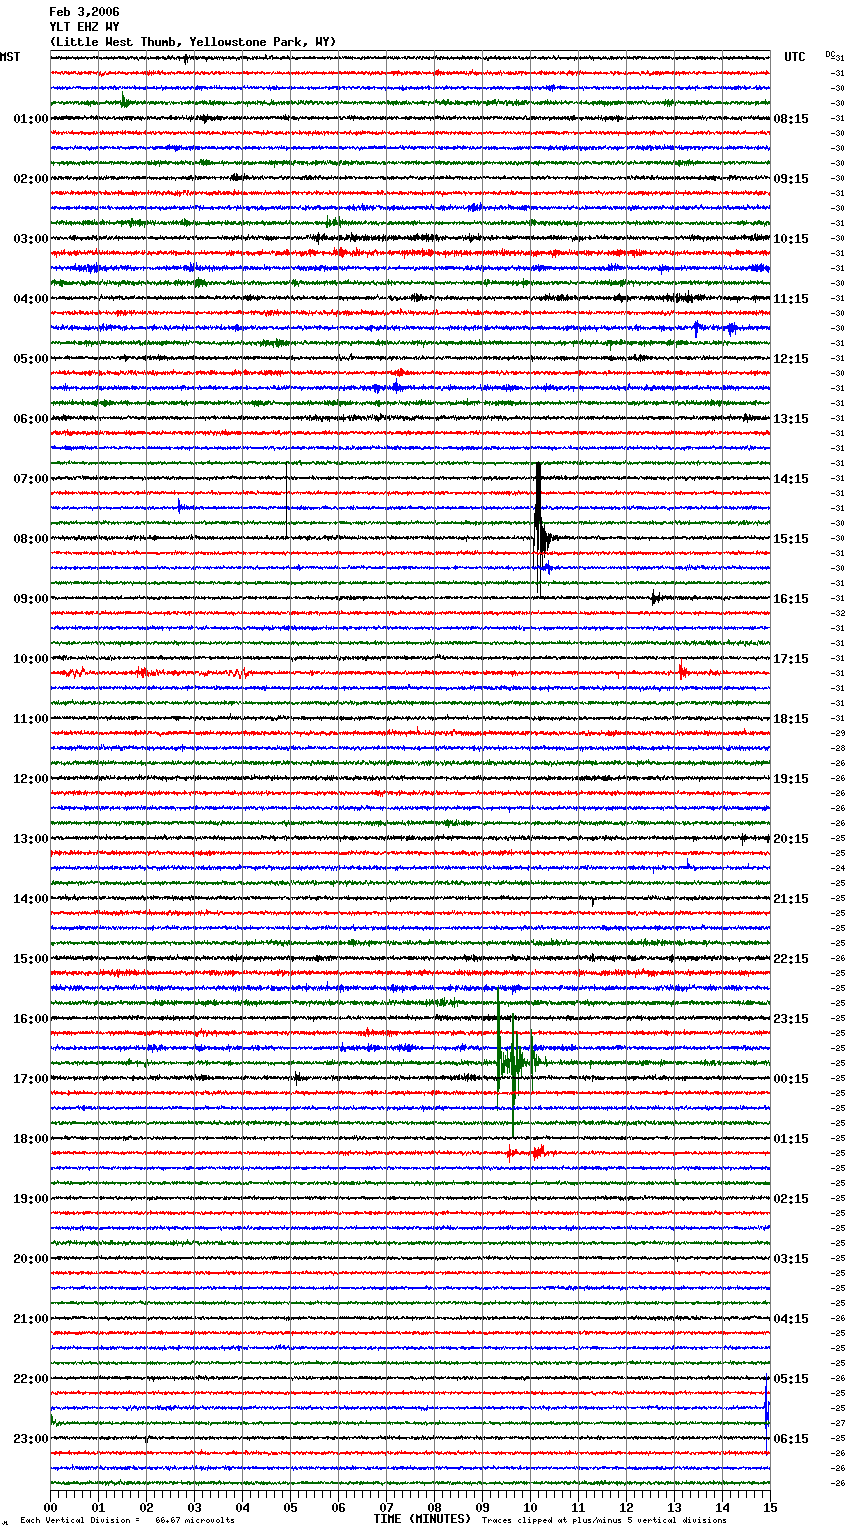Image resolution: width=850 pixels, height=1534 pixels.
Task: Select the 15:00 MST row label
Action: tap(31, 959)
